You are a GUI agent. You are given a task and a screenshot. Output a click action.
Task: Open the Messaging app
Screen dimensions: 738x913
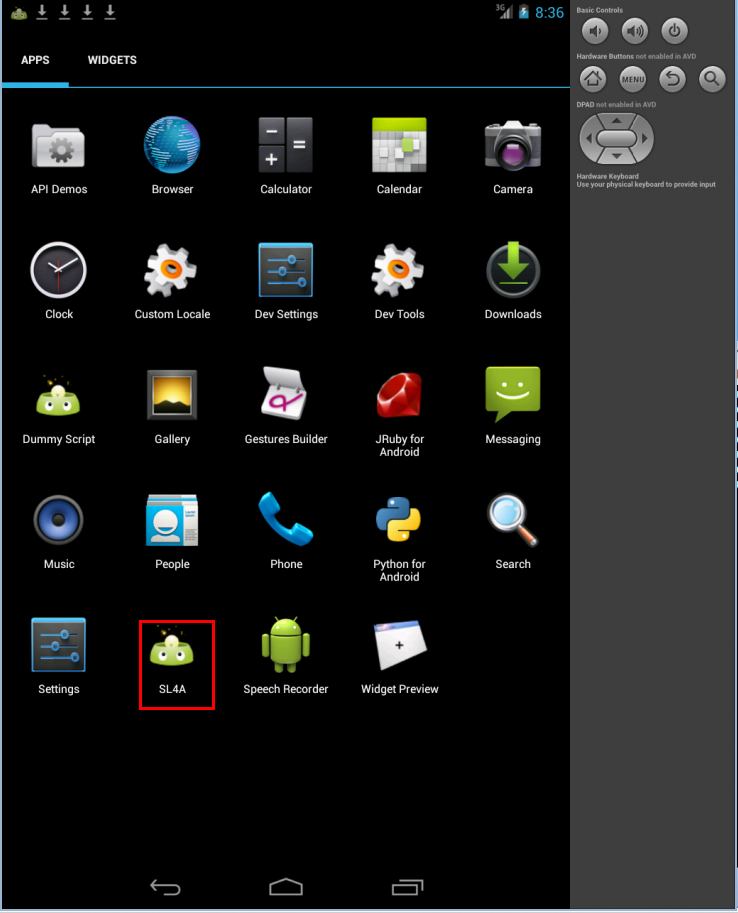click(513, 406)
